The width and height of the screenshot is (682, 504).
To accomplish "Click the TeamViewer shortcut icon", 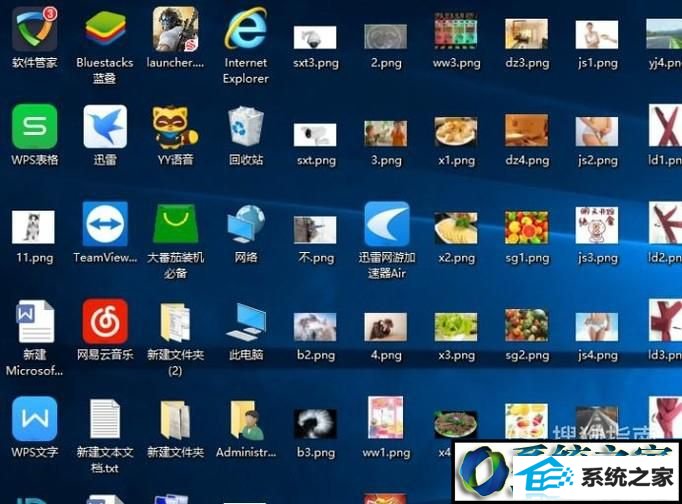I will tap(105, 224).
